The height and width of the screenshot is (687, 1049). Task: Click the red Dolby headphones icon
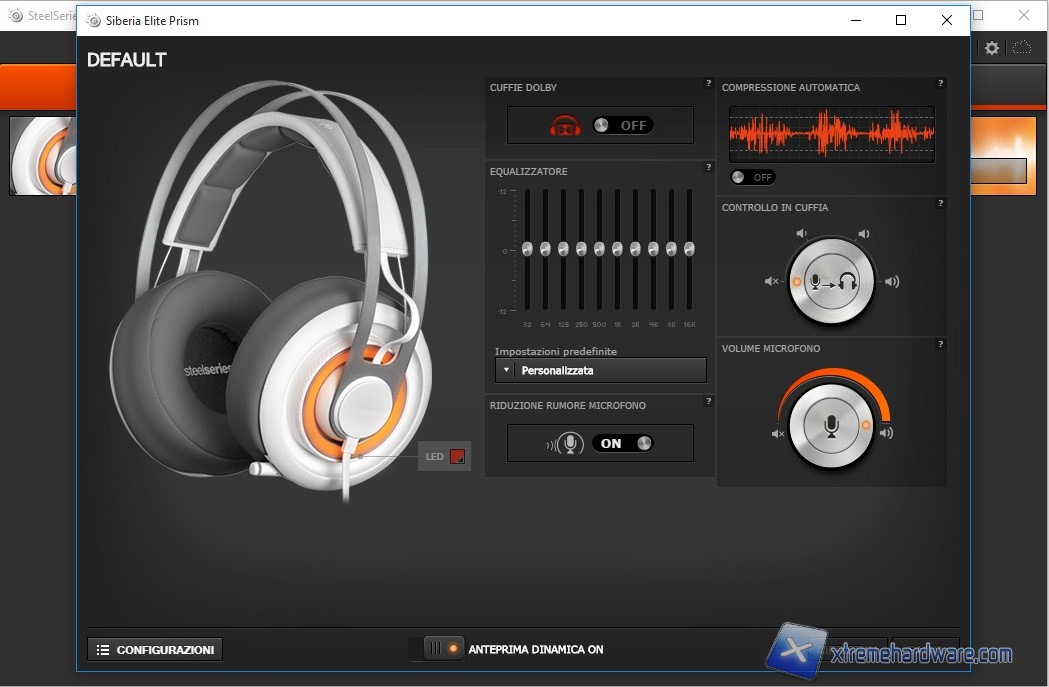click(566, 126)
